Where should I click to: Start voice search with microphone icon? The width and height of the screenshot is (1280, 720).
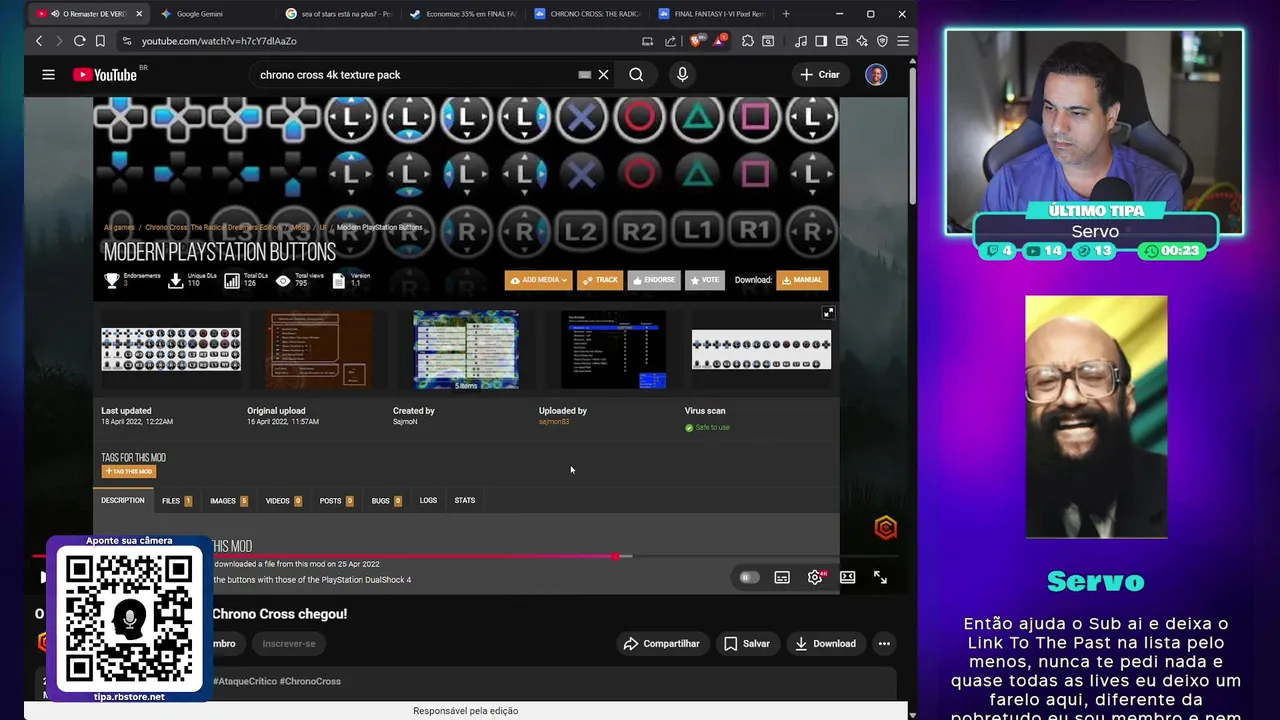pos(682,74)
